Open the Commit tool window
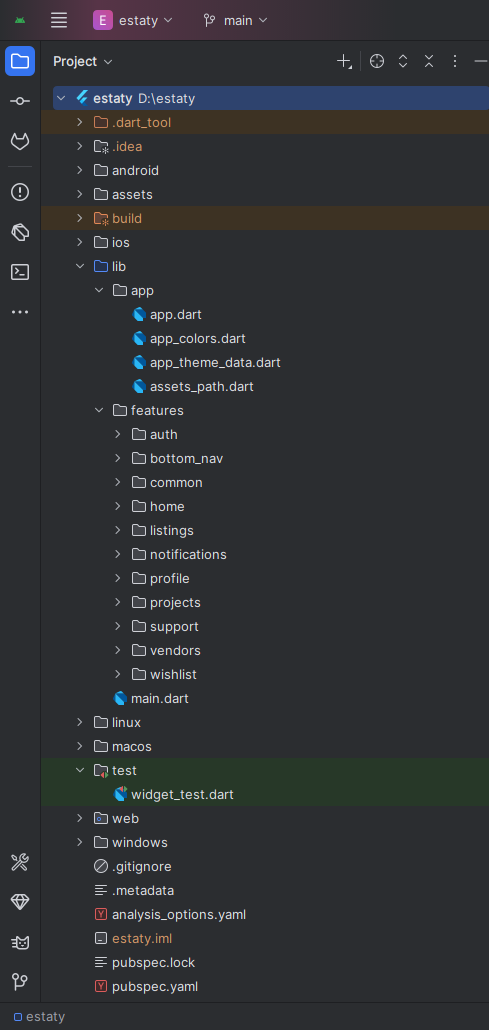 click(20, 101)
